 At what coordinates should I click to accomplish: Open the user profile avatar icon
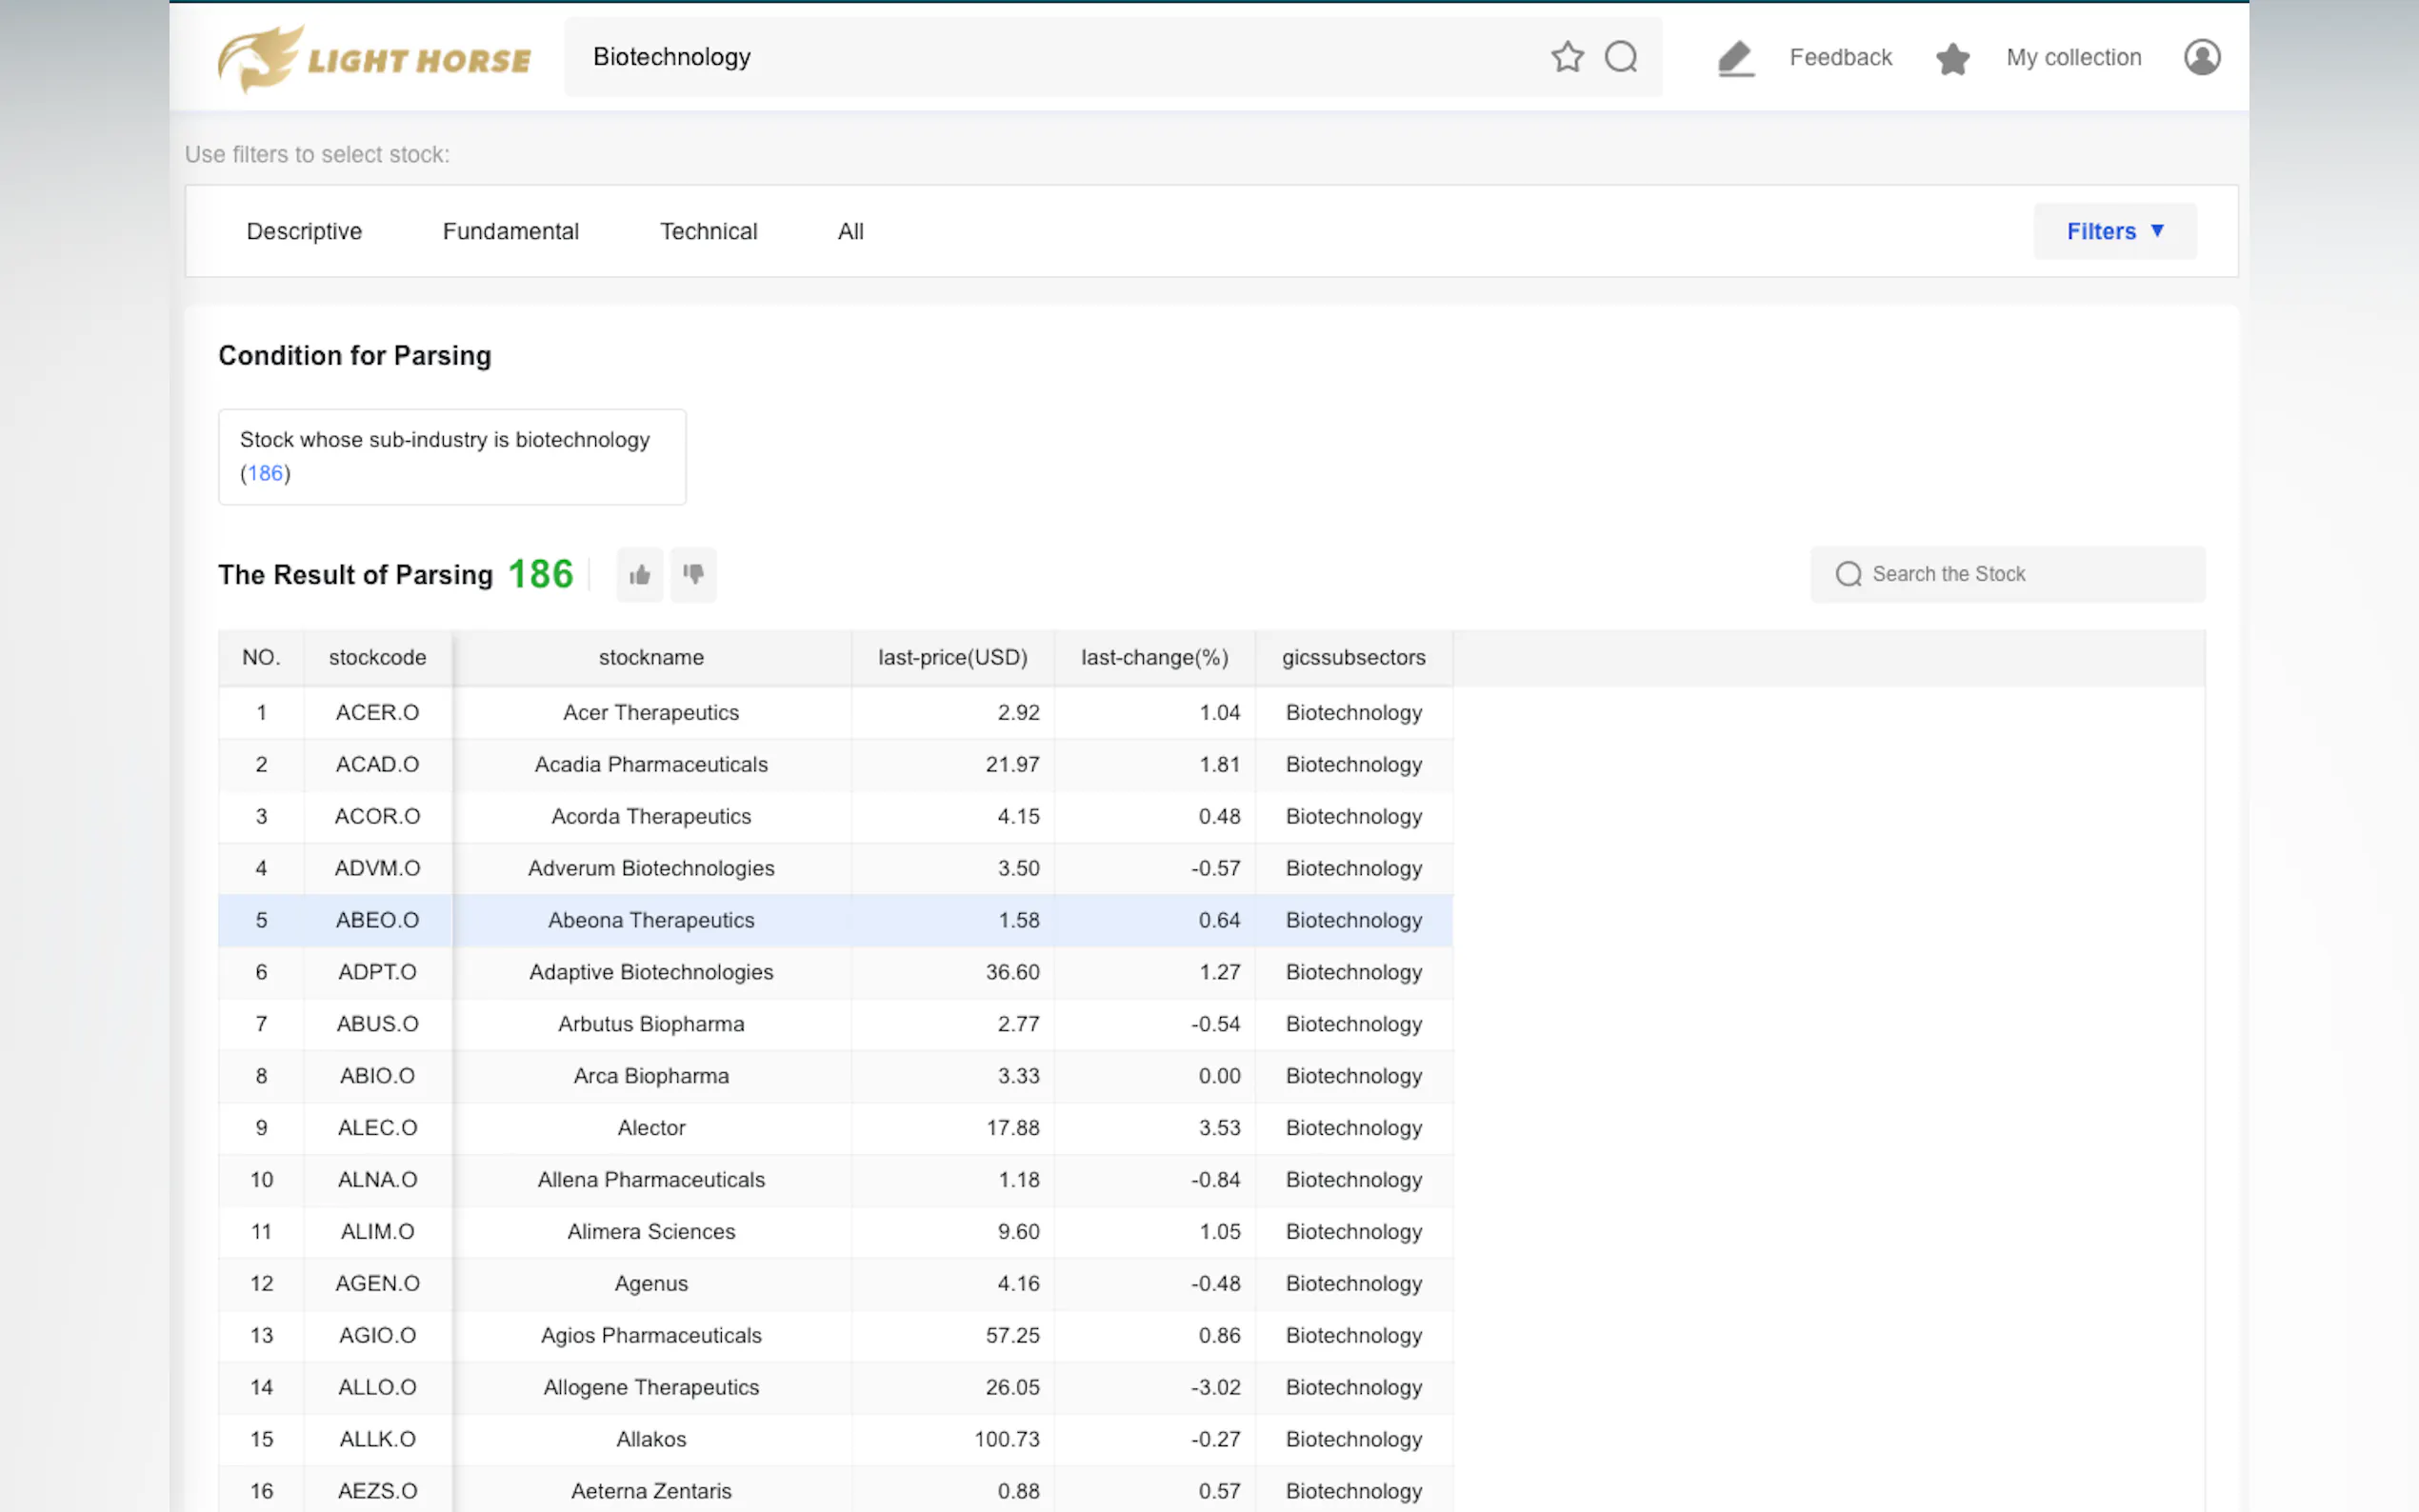2201,57
